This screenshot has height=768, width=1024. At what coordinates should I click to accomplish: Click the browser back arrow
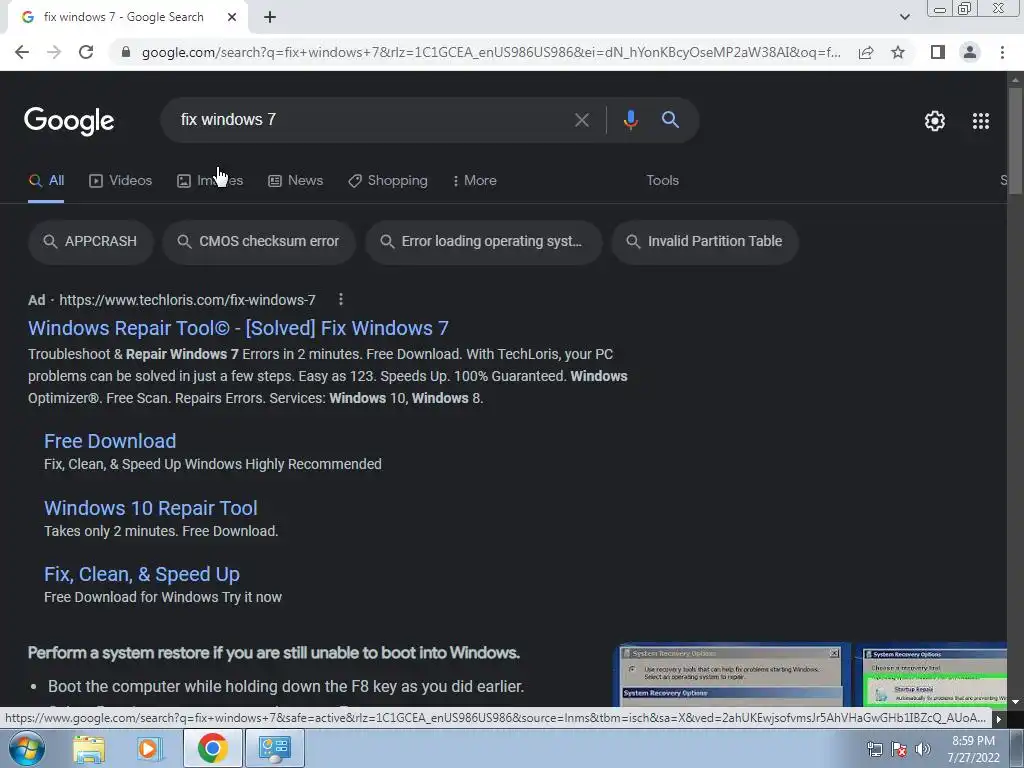(x=22, y=52)
